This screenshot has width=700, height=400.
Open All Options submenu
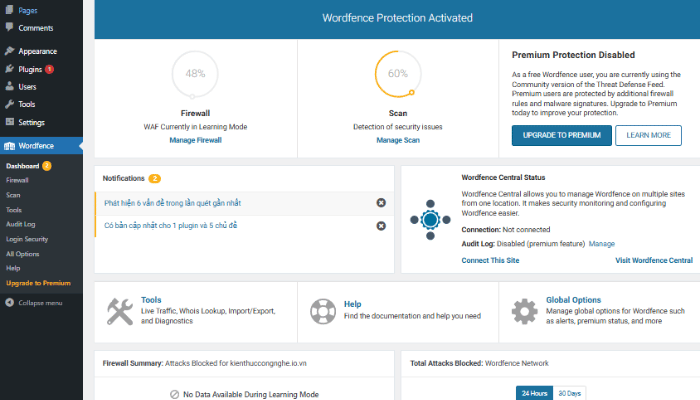22,254
